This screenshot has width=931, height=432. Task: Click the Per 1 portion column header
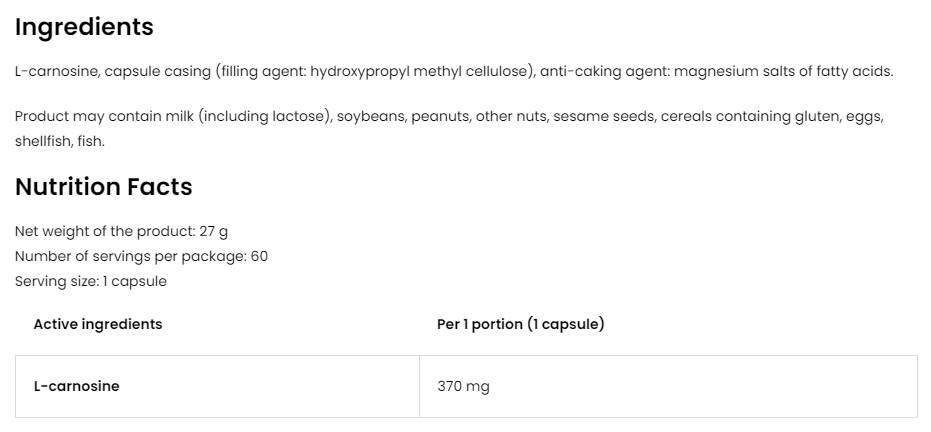[520, 324]
